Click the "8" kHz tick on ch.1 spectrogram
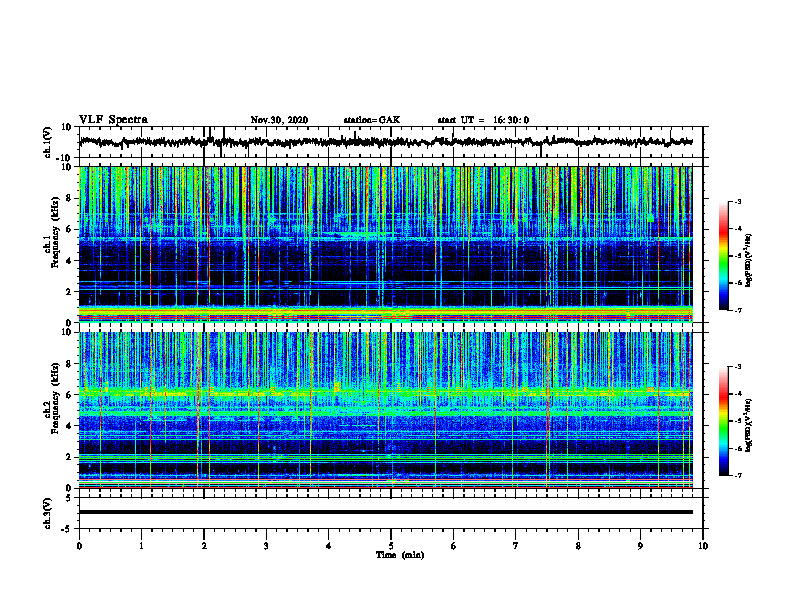This screenshot has width=792, height=612. coord(69,198)
